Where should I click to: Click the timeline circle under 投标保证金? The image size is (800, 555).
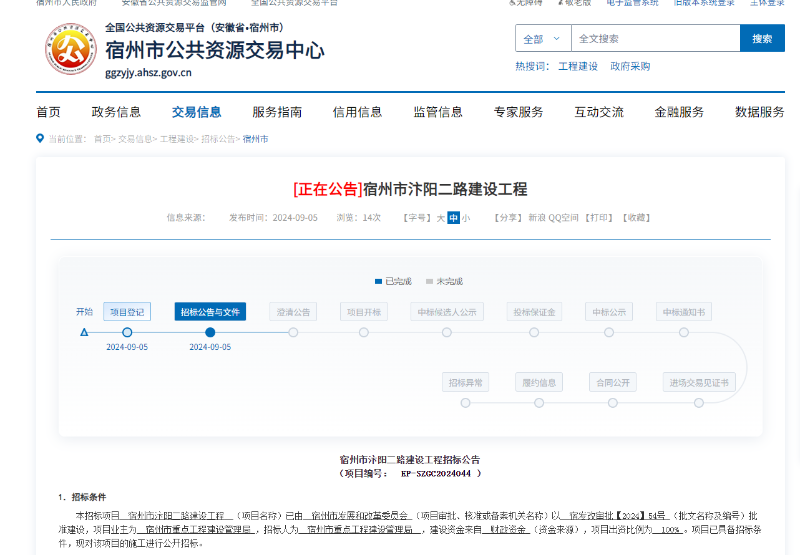[534, 333]
